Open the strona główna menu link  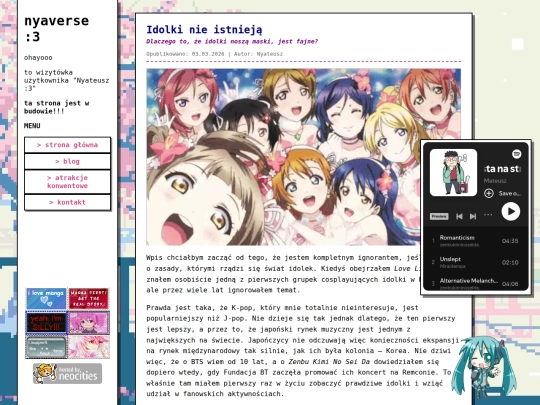pyautogui.click(x=68, y=145)
